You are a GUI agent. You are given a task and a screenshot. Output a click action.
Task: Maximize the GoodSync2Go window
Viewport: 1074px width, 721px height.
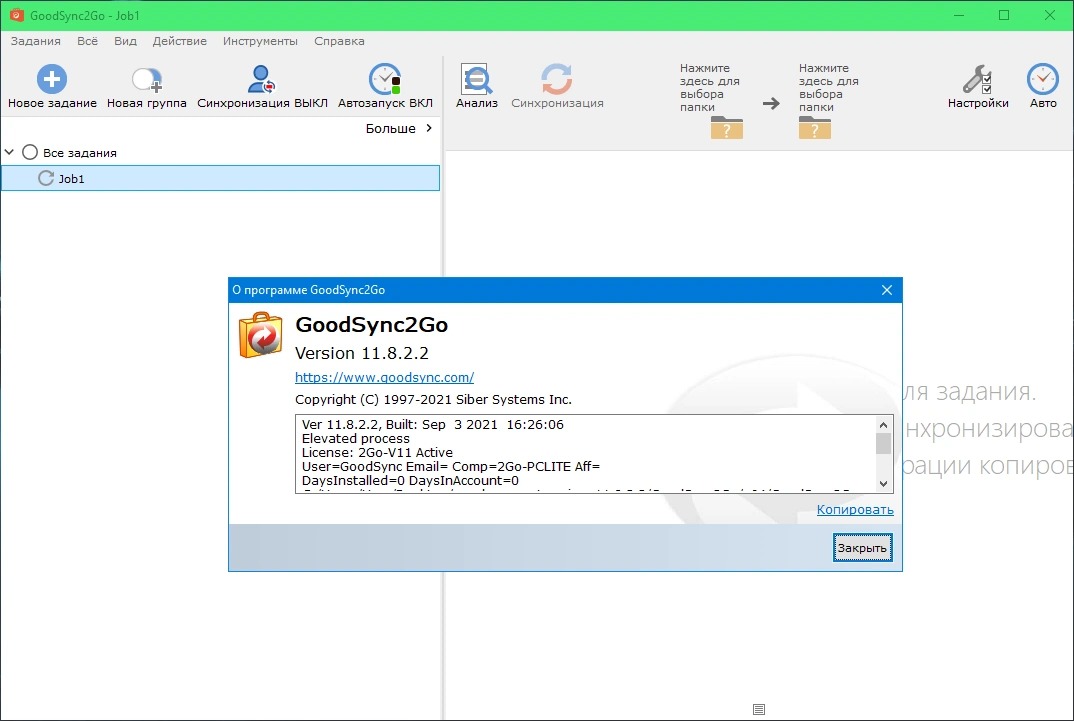click(x=1004, y=15)
